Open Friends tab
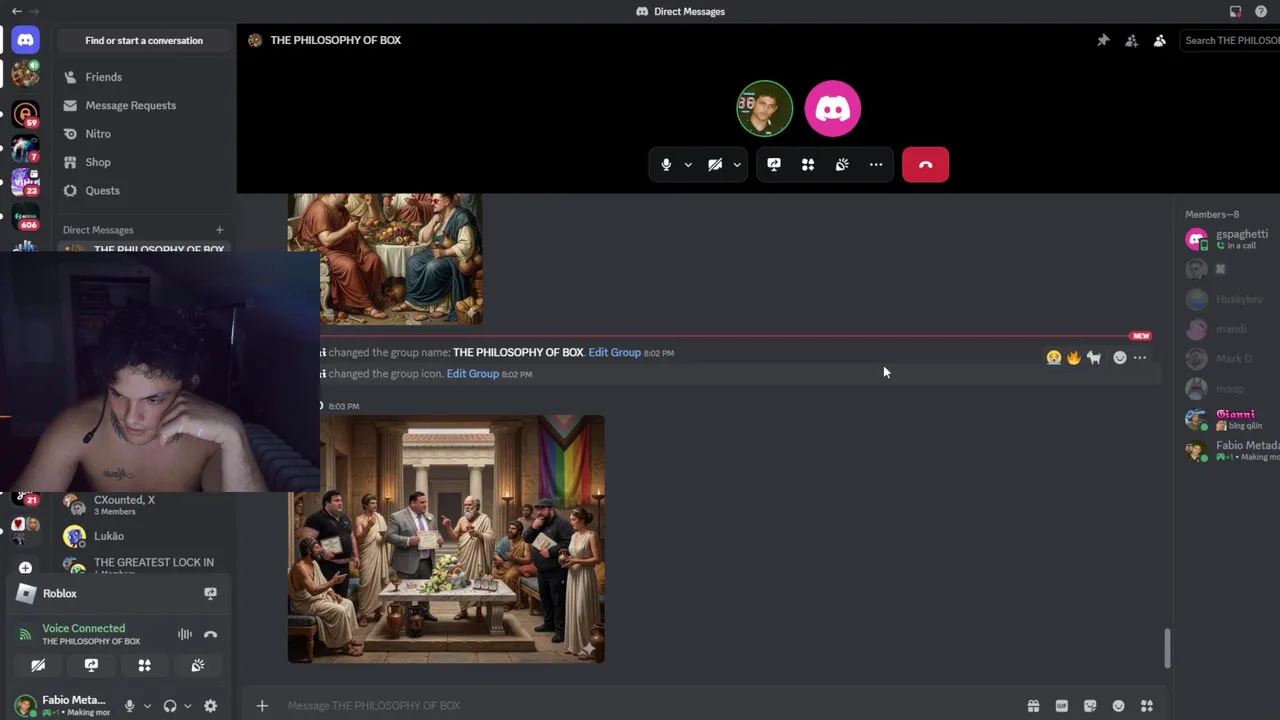 [146, 77]
